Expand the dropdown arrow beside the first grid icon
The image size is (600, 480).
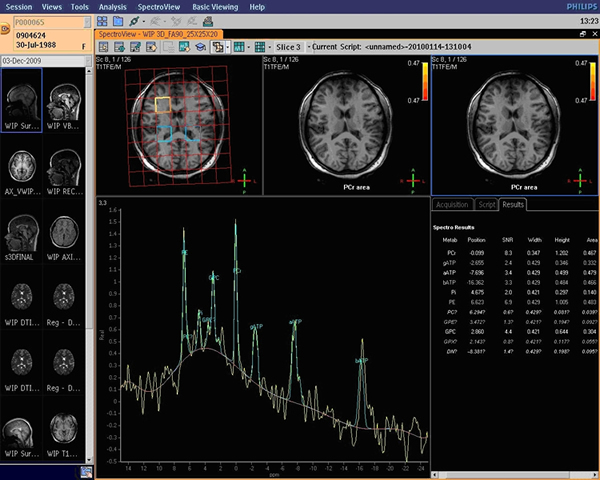[250, 47]
